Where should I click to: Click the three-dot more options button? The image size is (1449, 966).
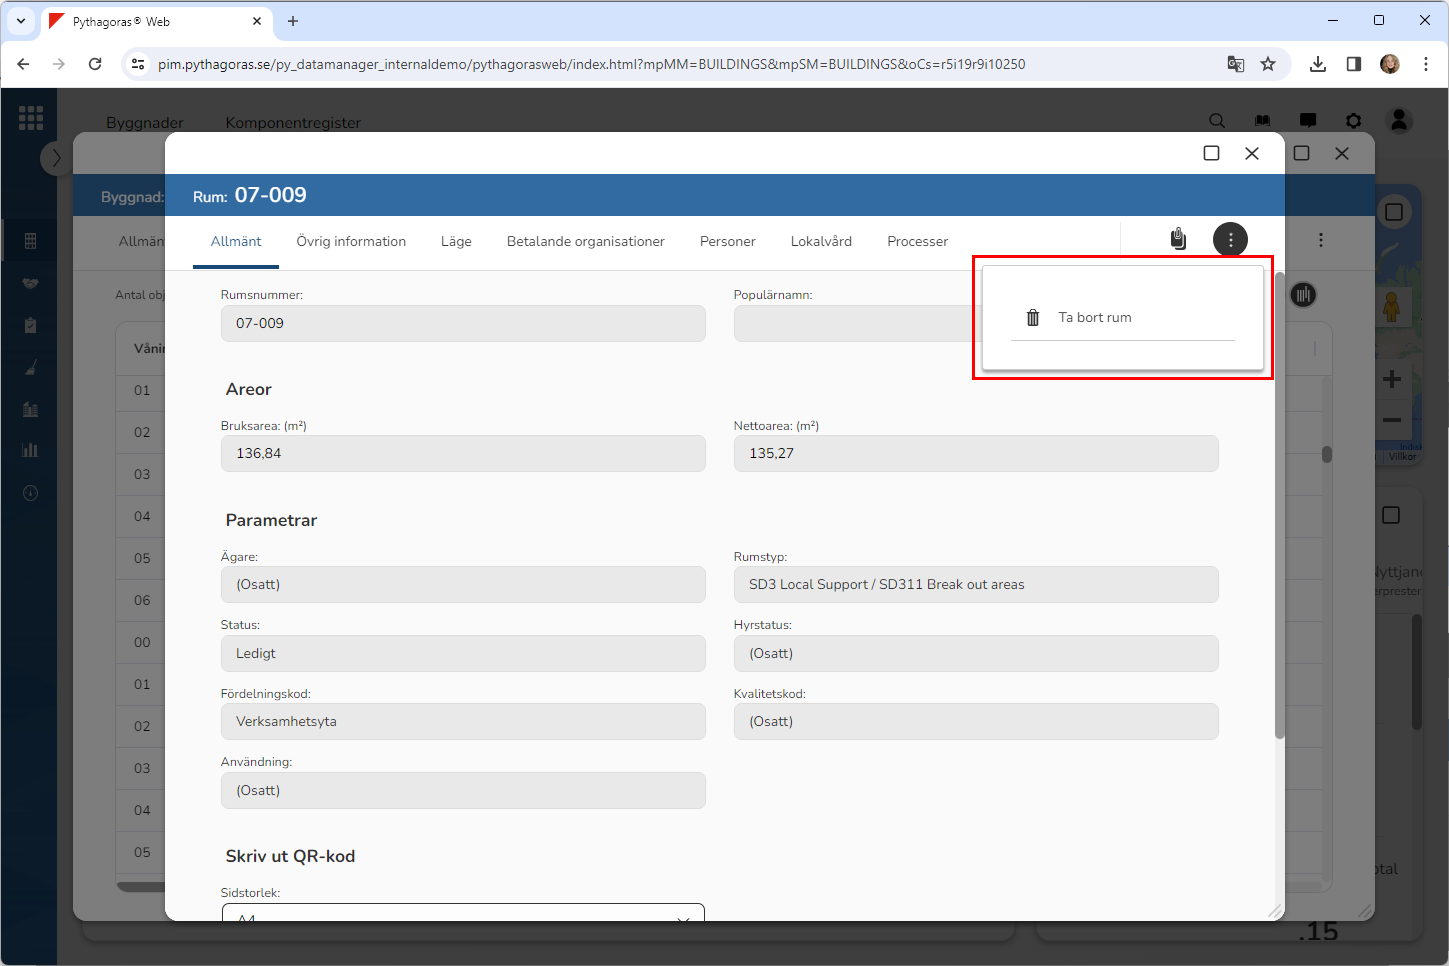pyautogui.click(x=1230, y=240)
